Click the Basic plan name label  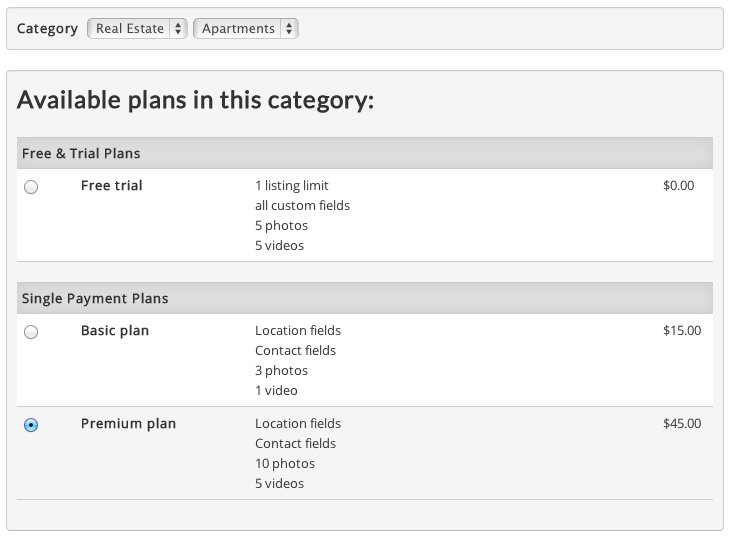click(x=115, y=330)
